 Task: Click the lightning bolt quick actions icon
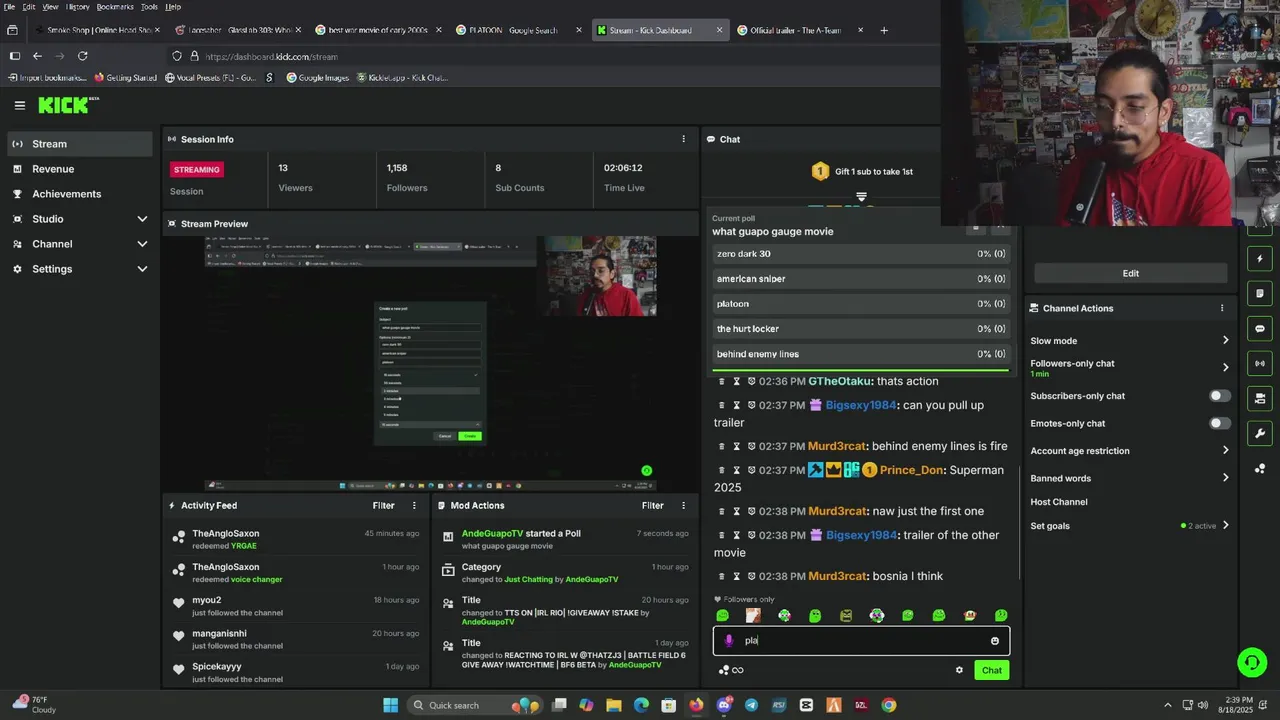(x=1260, y=259)
